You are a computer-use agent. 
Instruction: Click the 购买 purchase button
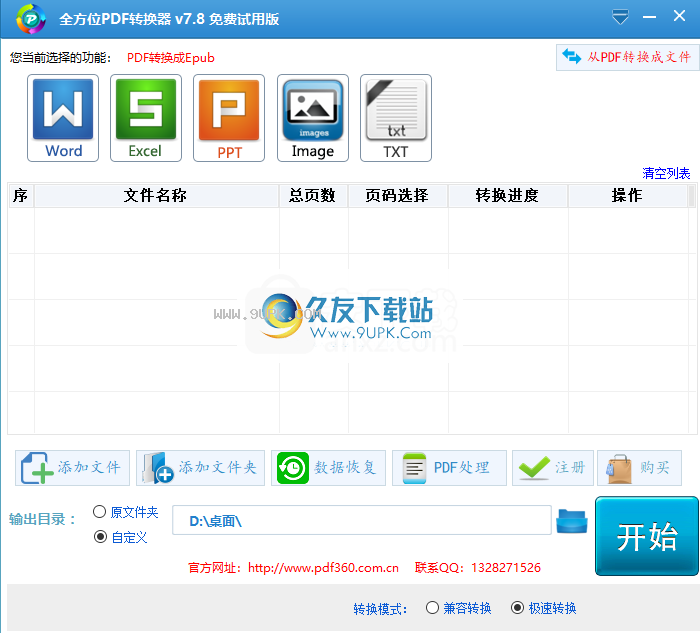coord(639,468)
